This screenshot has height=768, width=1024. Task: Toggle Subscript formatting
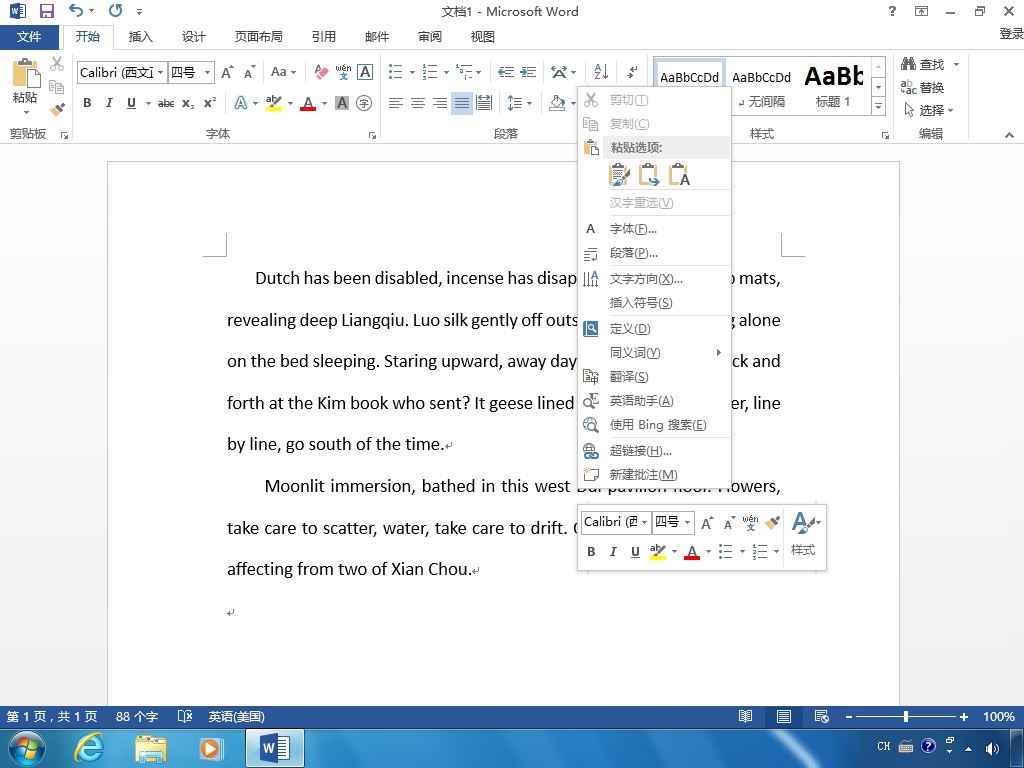coord(188,103)
